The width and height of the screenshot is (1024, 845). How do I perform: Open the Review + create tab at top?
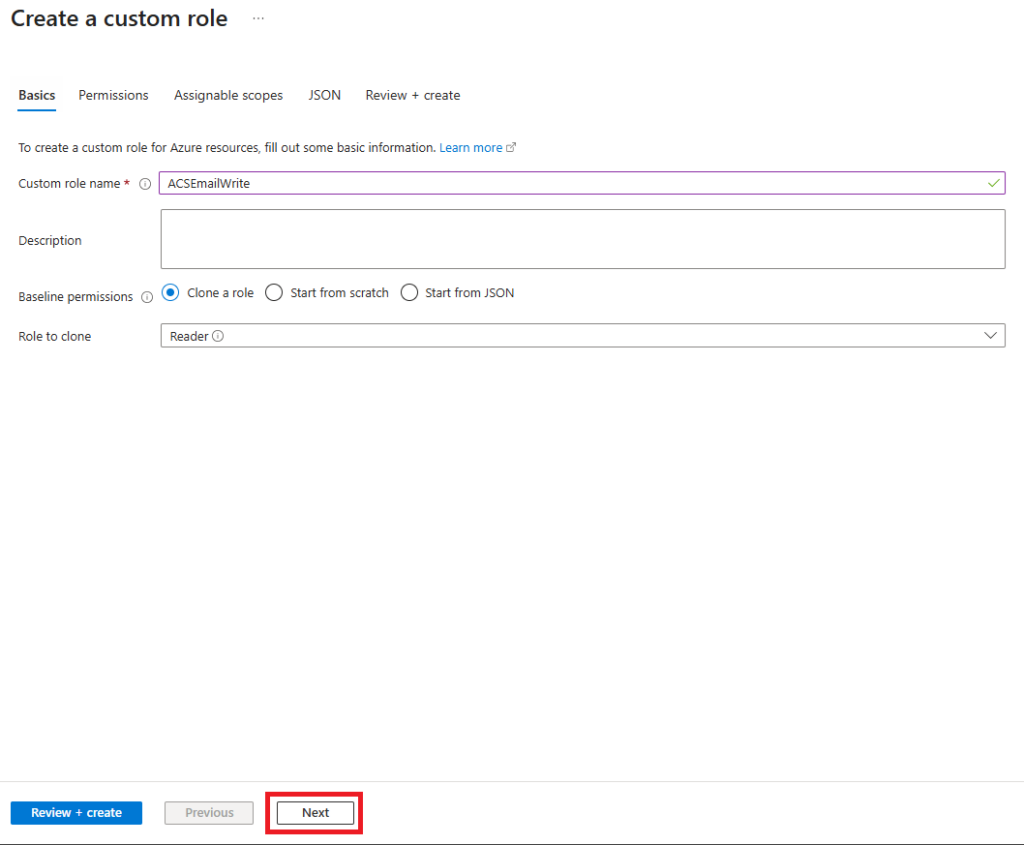click(x=412, y=95)
